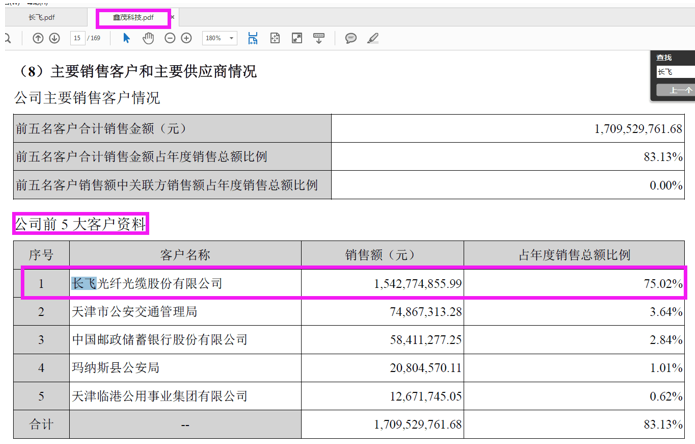This screenshot has height=444, width=695.
Task: Select customer 玛纳斯县公安局
Action: tap(115, 368)
